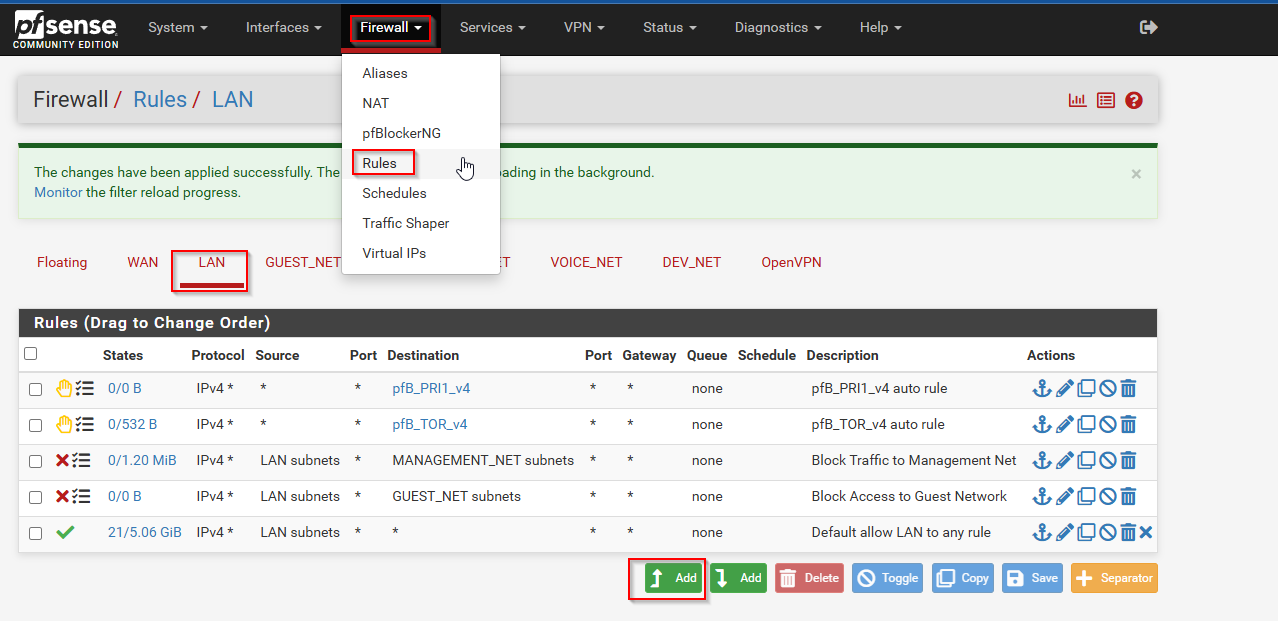Click the status graph chart icon
Image resolution: width=1278 pixels, height=621 pixels.
tap(1077, 100)
